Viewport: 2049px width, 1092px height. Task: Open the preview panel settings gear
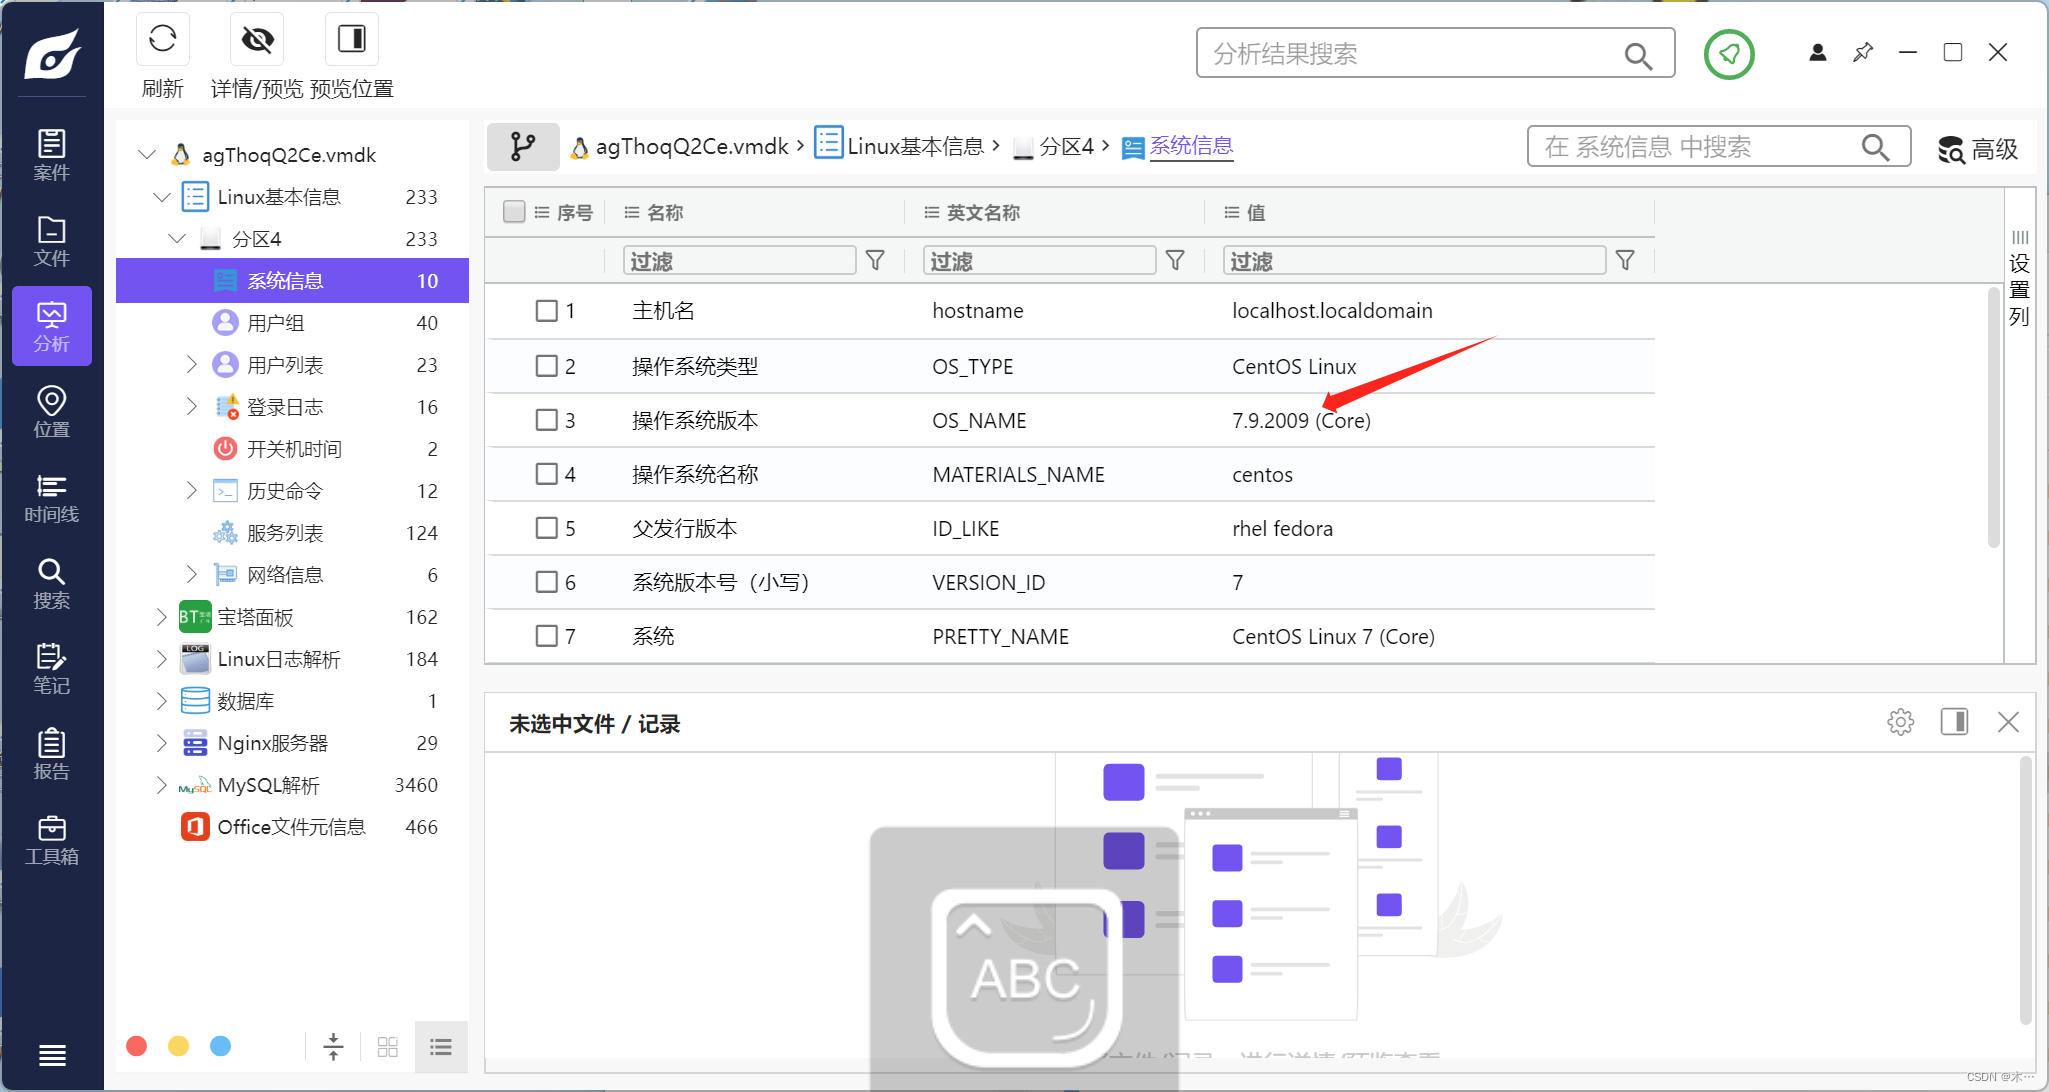pos(1900,722)
